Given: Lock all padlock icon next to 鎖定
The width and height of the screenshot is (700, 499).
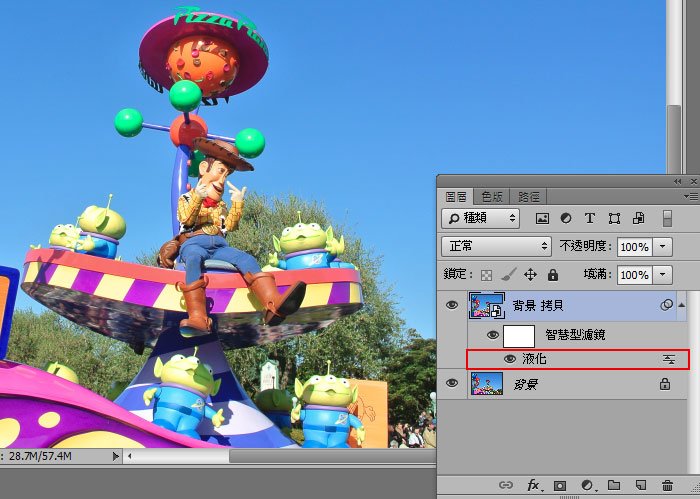Looking at the screenshot, I should (x=553, y=275).
